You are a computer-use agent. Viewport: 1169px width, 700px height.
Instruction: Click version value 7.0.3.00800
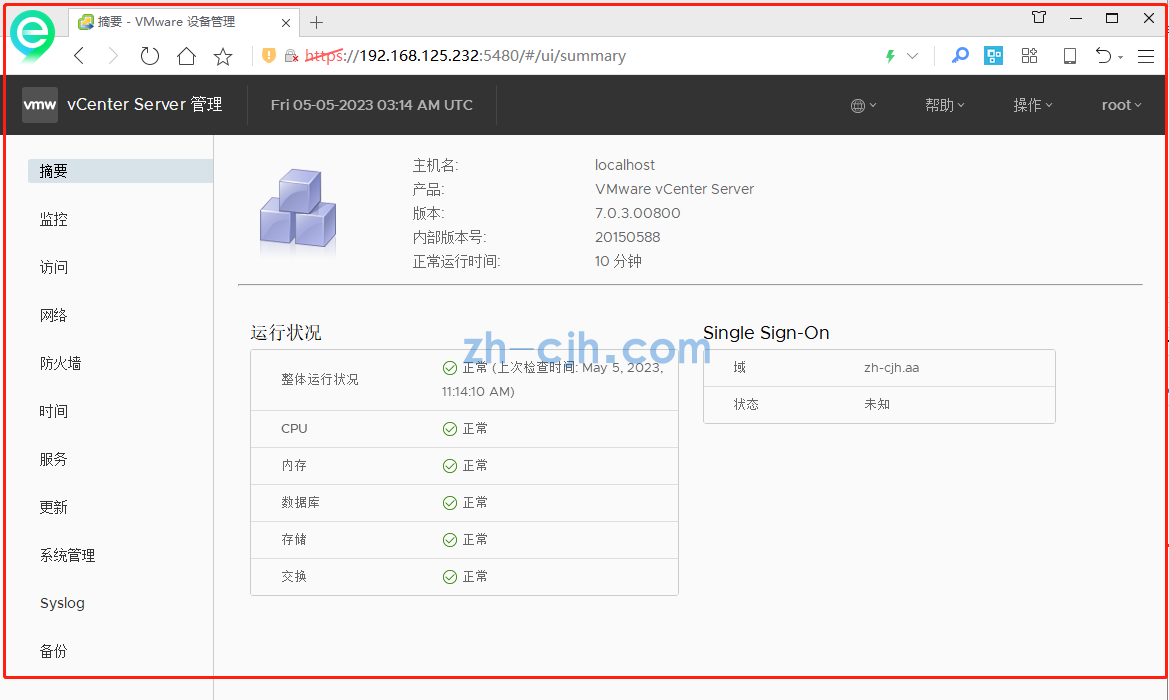pyautogui.click(x=637, y=213)
